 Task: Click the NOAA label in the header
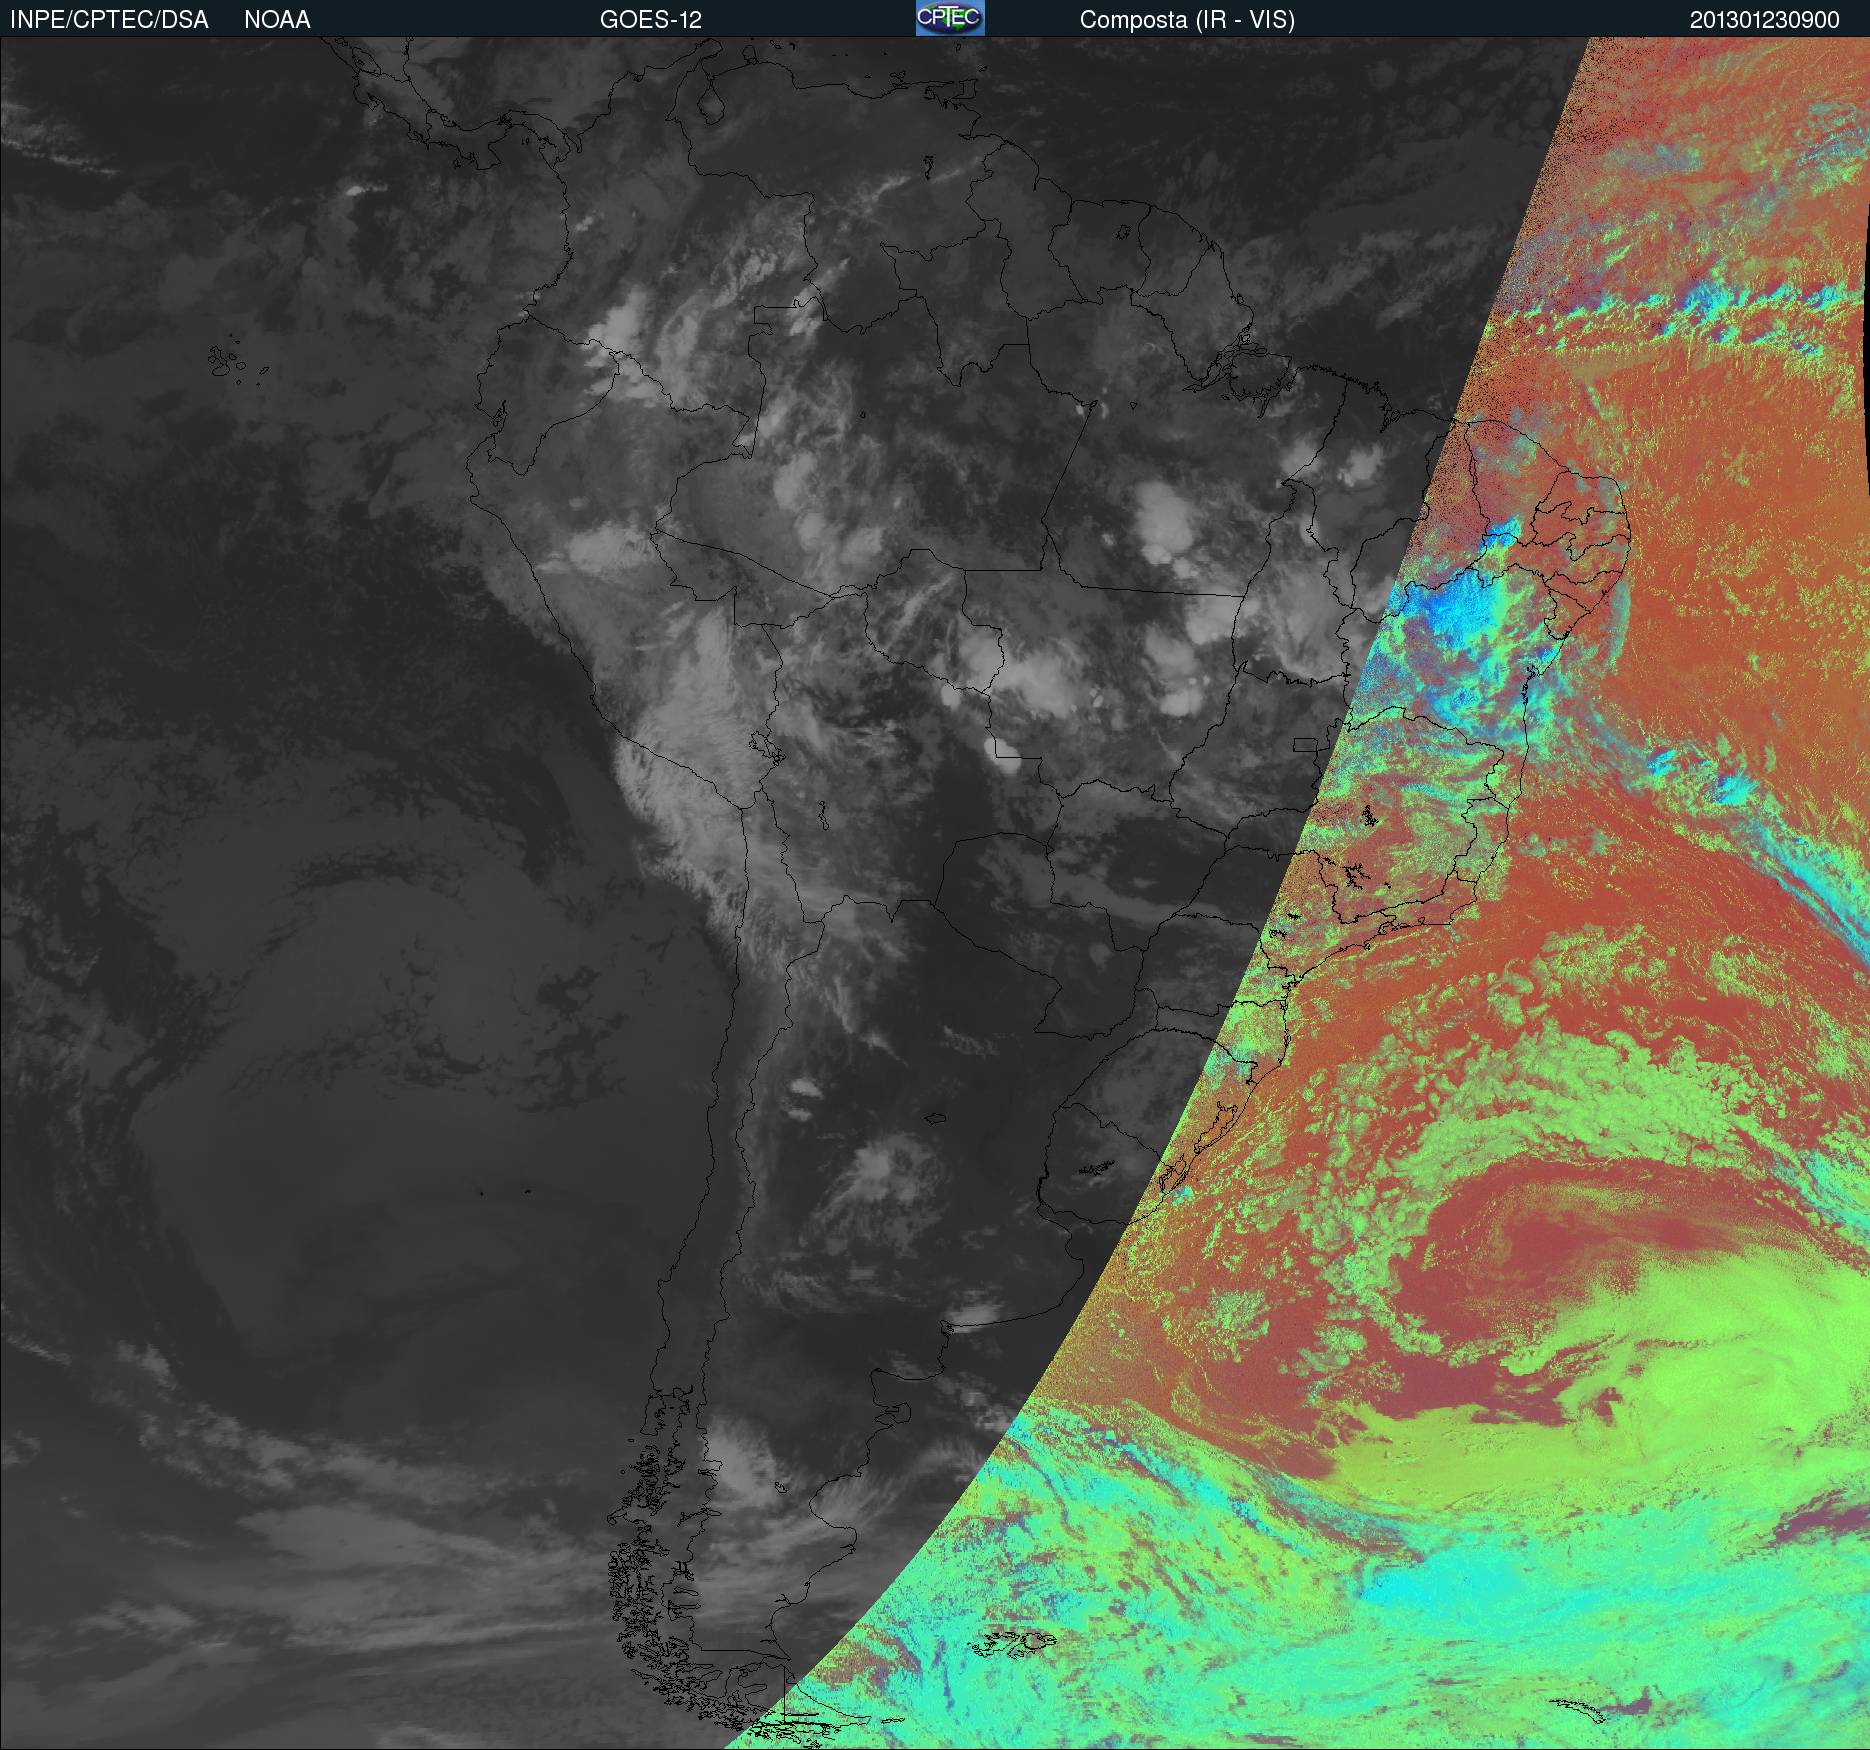click(277, 20)
